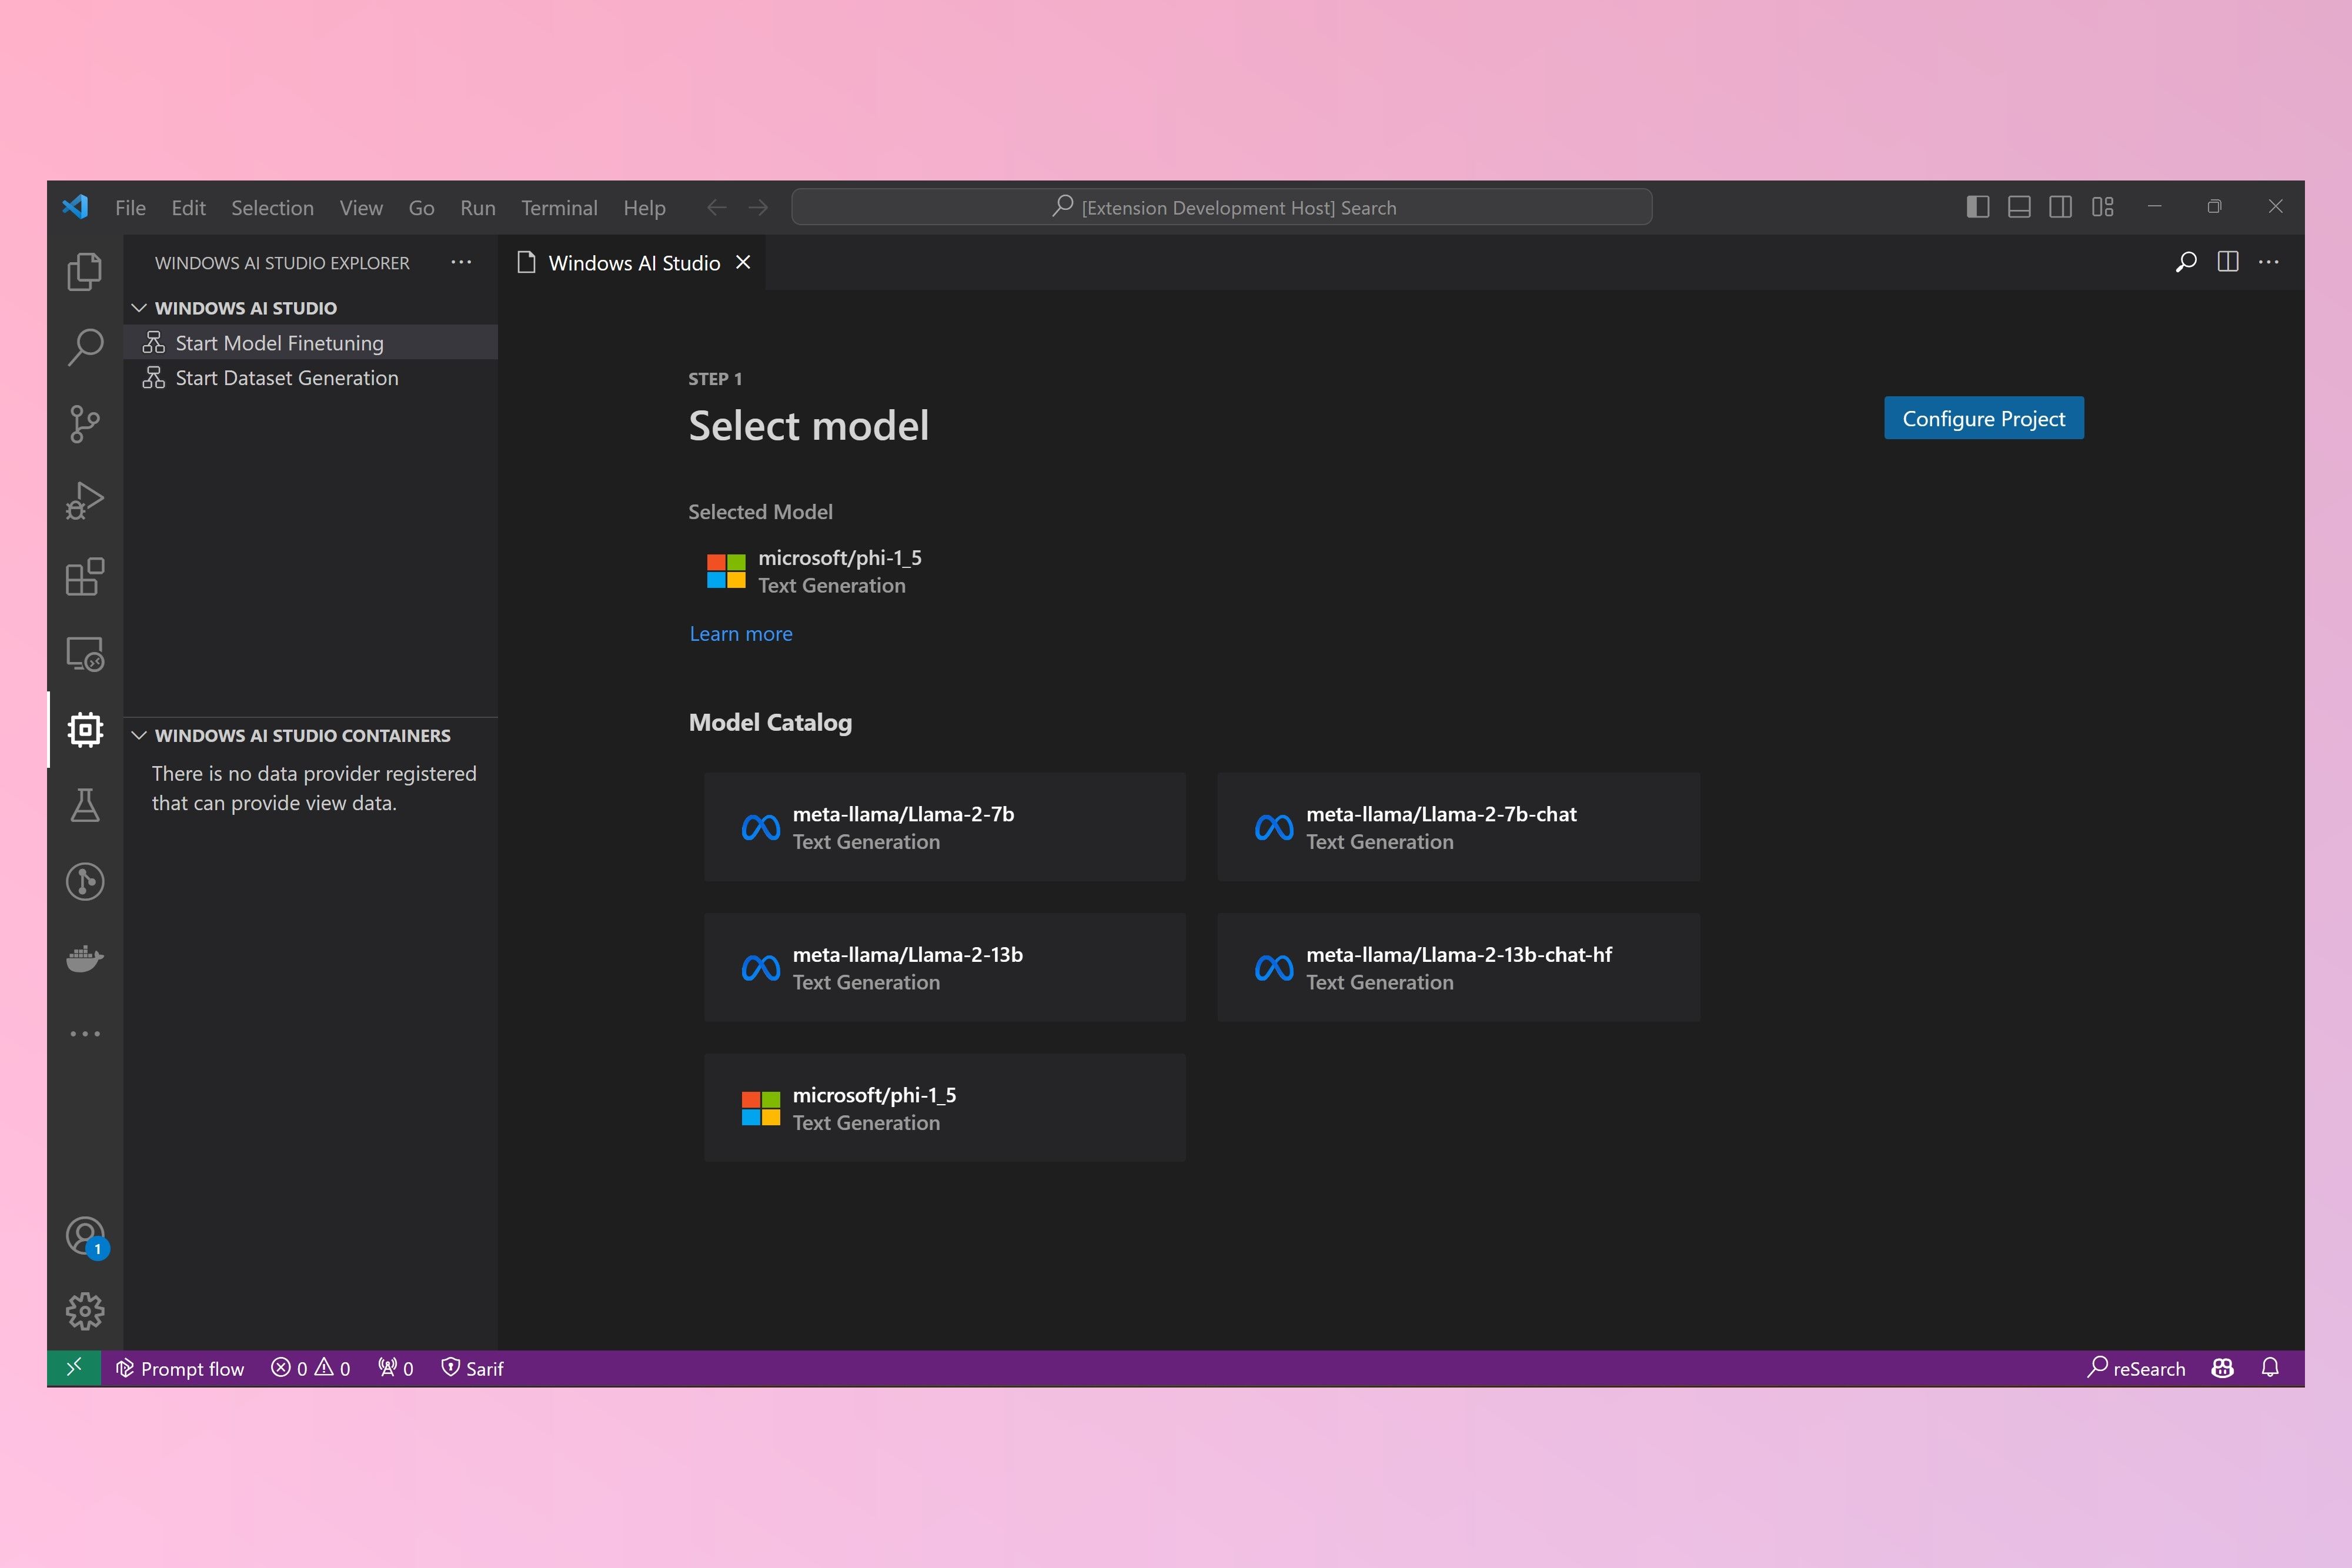2352x1568 pixels.
Task: Open the Selection menu
Action: [272, 208]
